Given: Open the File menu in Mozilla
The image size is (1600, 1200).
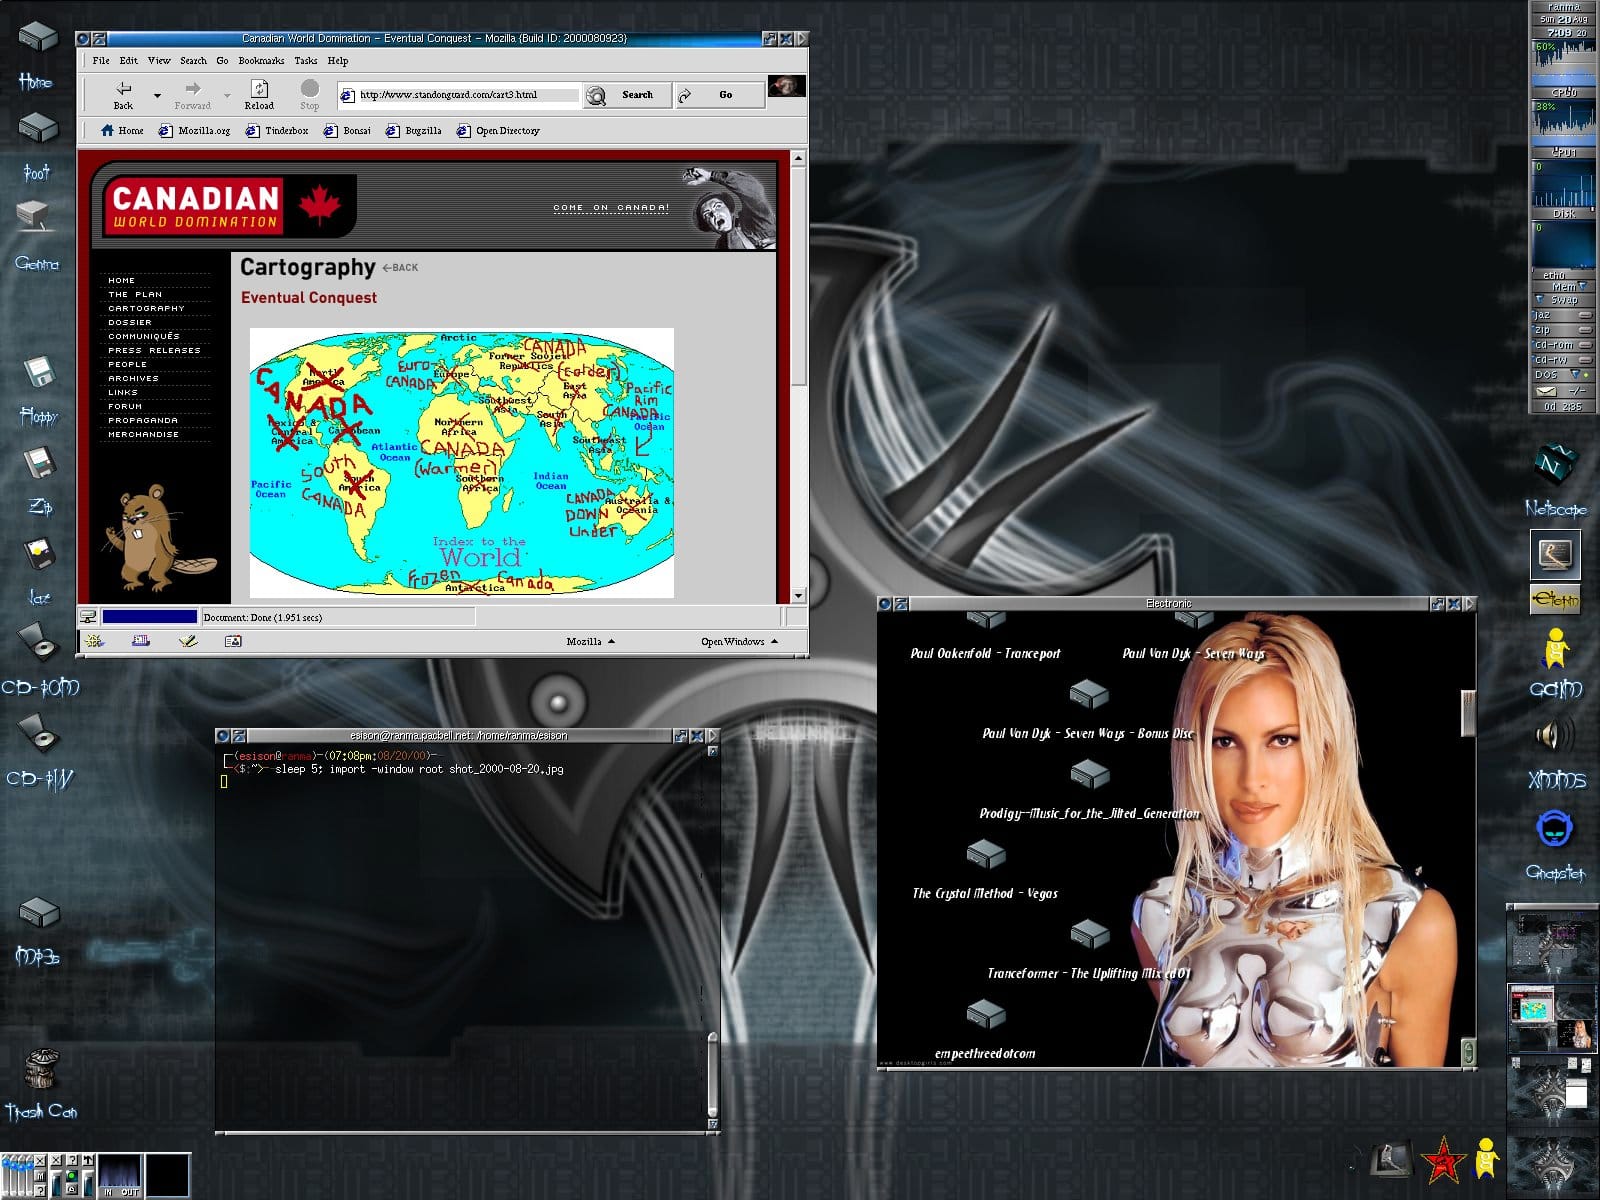Looking at the screenshot, I should 101,61.
